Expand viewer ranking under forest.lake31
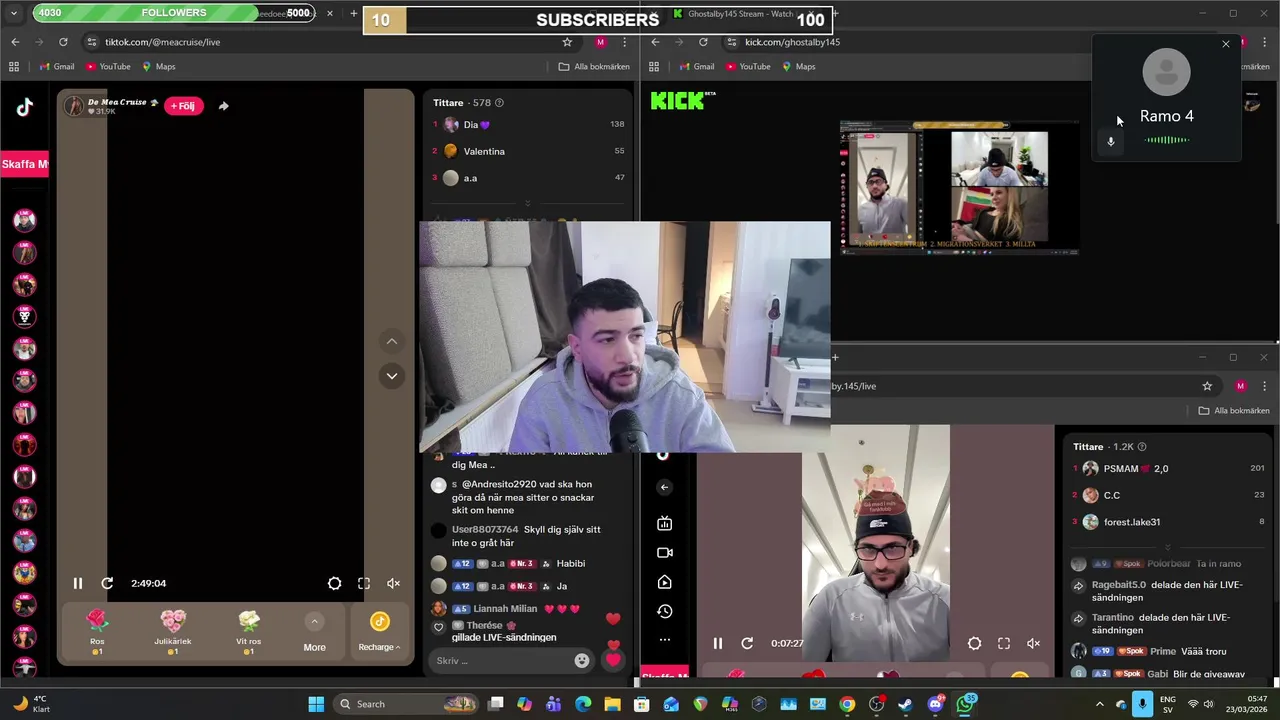Viewport: 1280px width, 720px height. click(x=1167, y=547)
